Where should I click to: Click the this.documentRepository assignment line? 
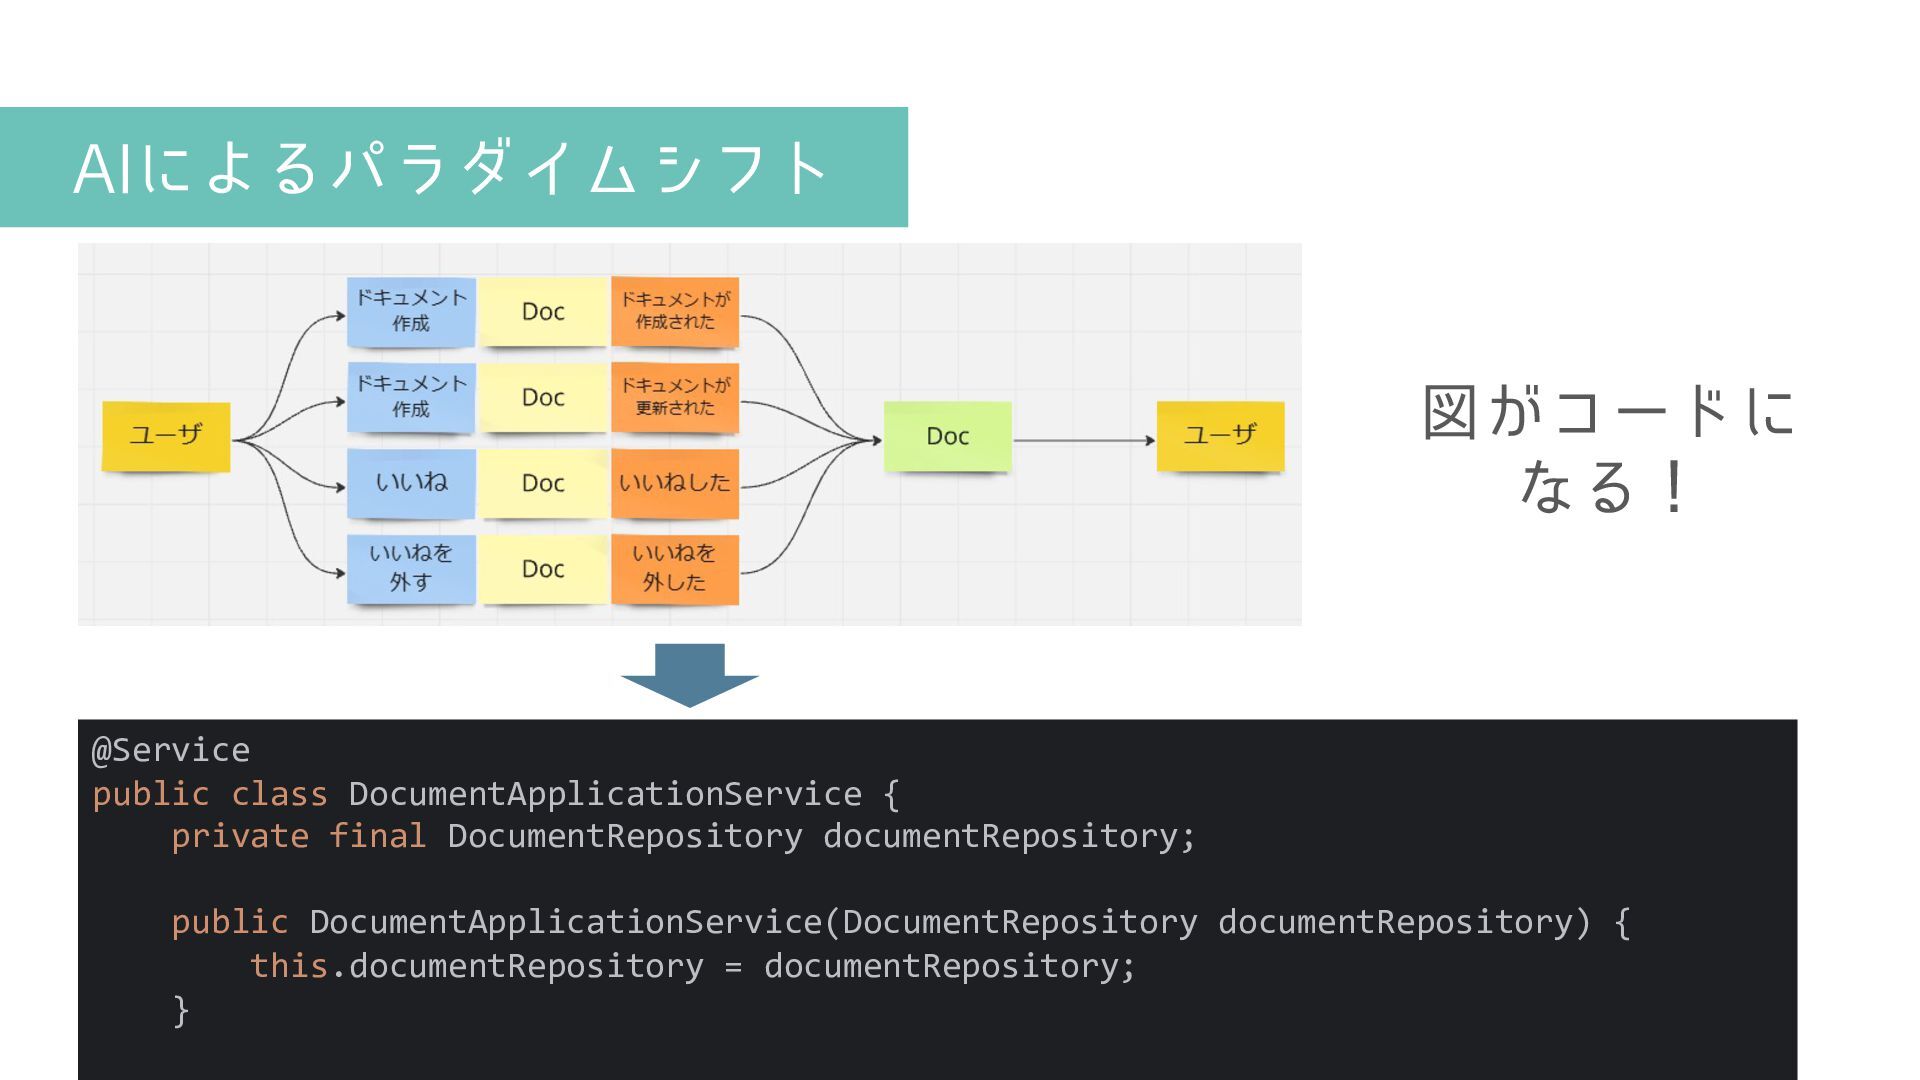(692, 966)
